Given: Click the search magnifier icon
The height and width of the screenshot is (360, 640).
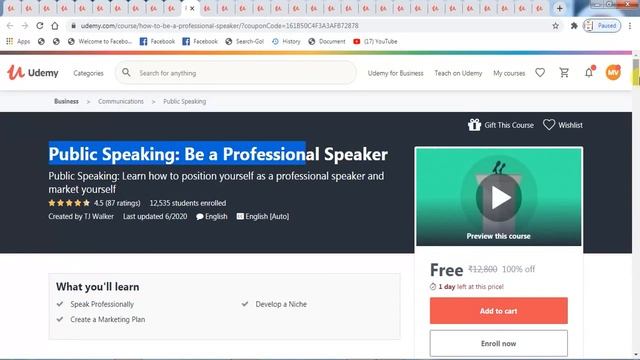Looking at the screenshot, I should (x=126, y=73).
